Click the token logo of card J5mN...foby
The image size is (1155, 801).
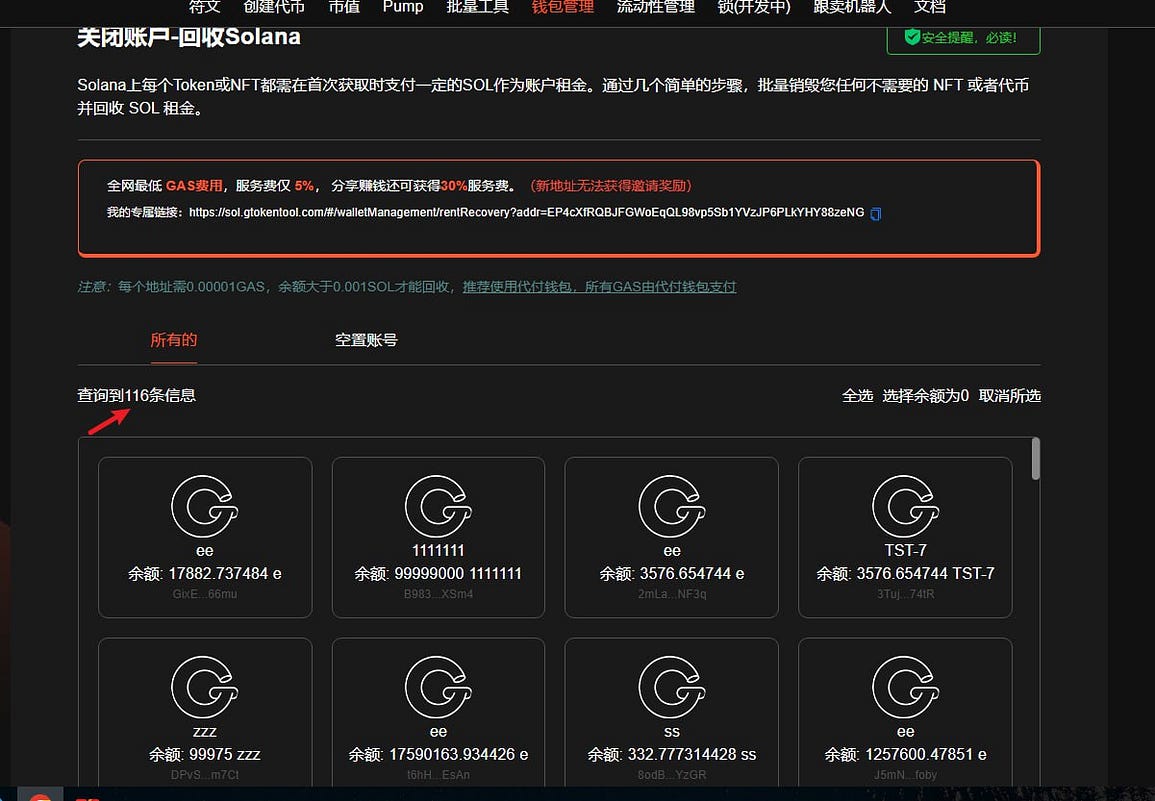click(905, 687)
